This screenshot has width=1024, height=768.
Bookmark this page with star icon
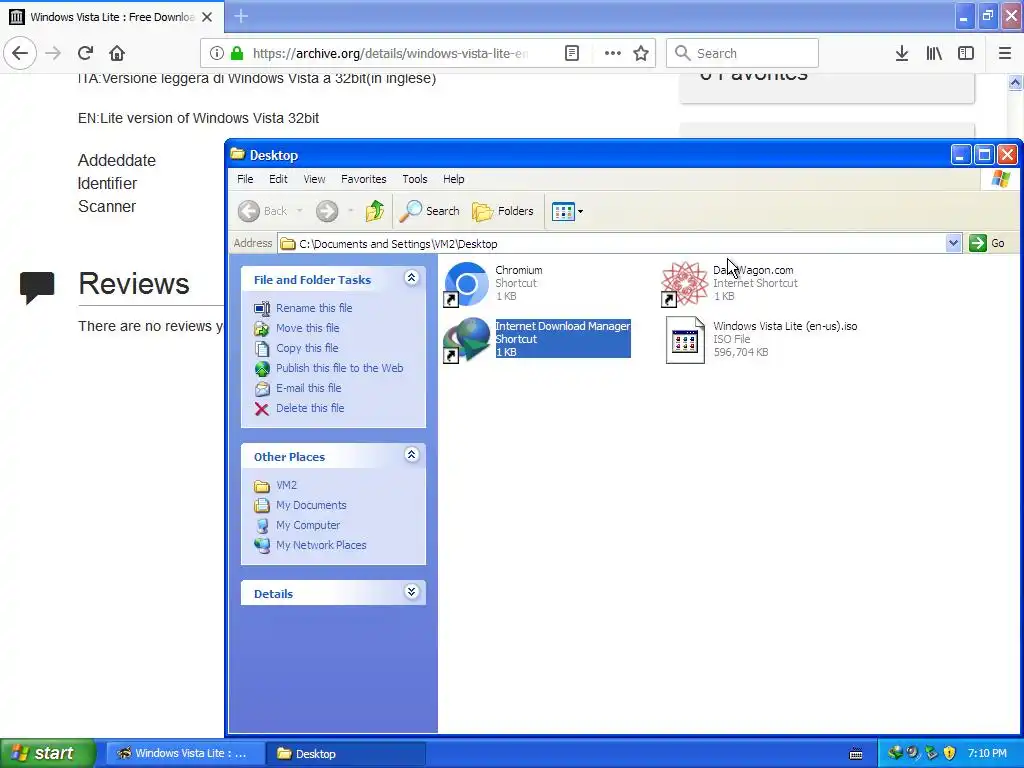click(641, 53)
